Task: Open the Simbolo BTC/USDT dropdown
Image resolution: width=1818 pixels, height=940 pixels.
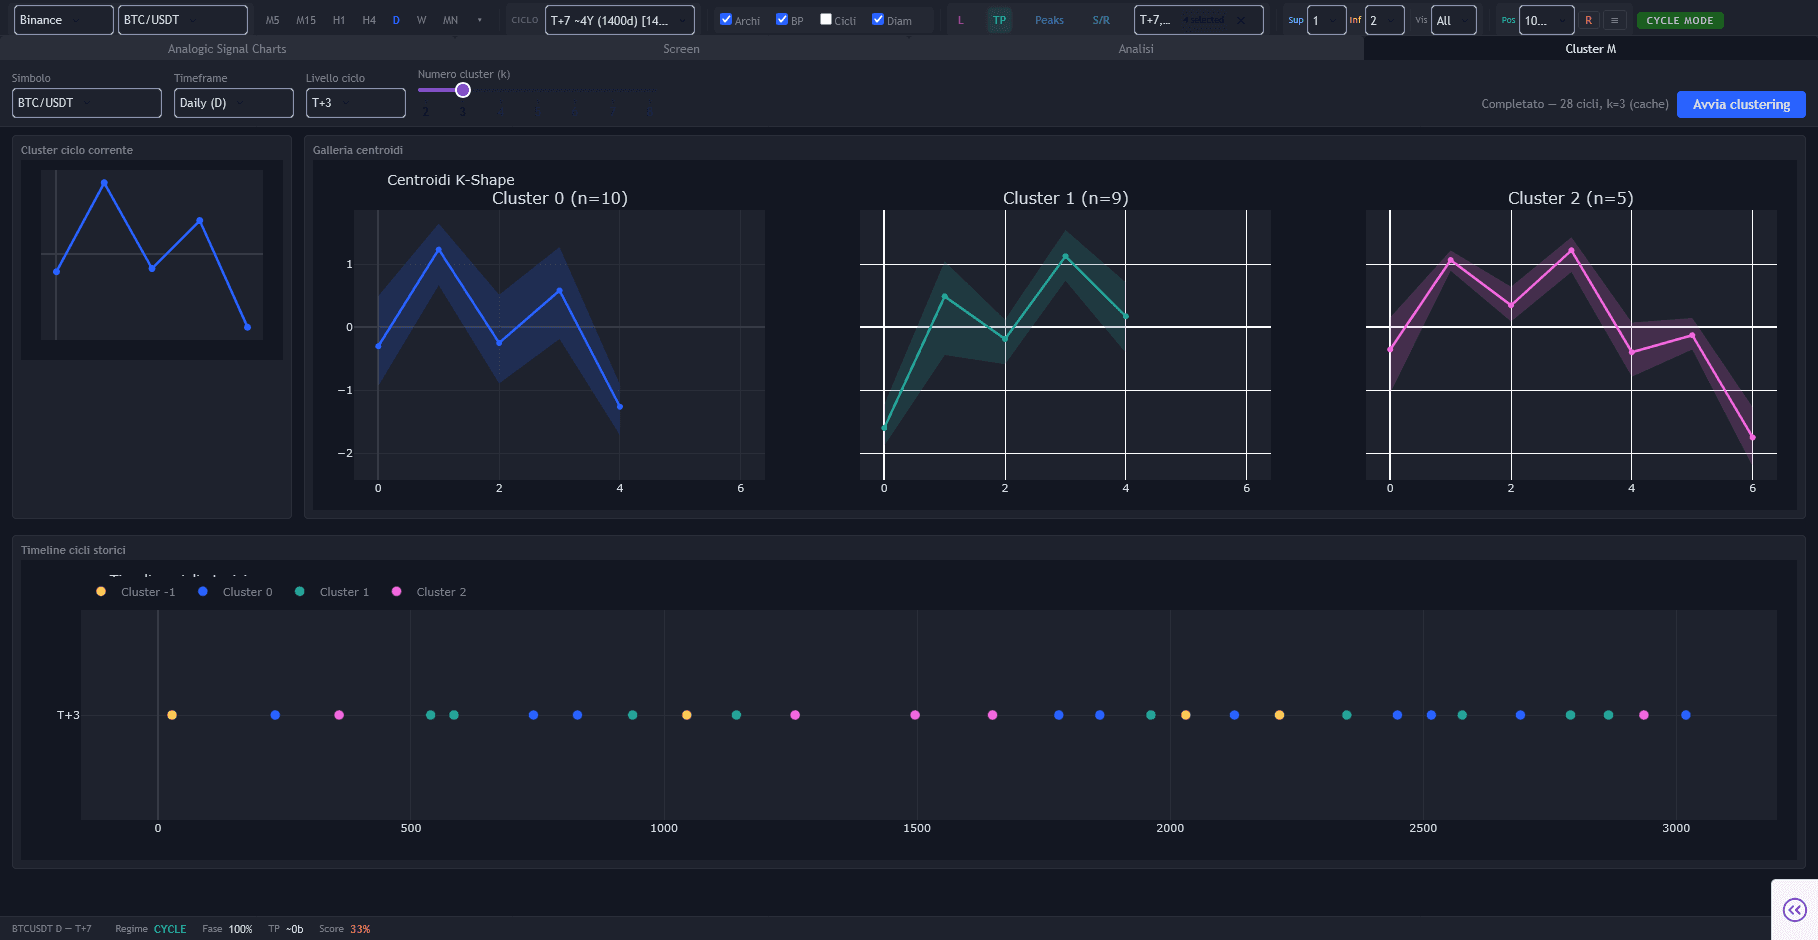Action: [x=87, y=103]
